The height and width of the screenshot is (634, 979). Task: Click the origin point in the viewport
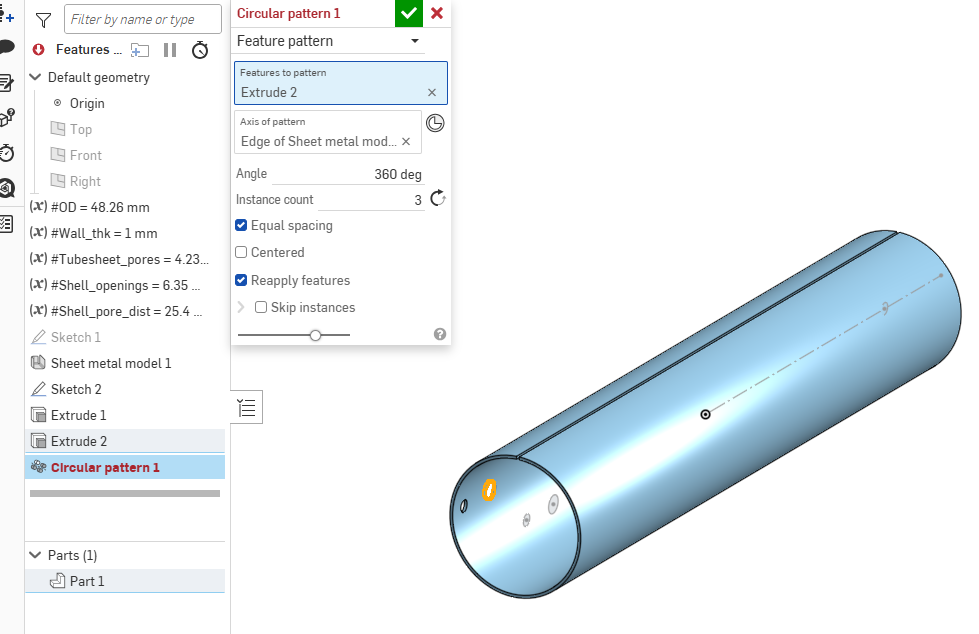pyautogui.click(x=706, y=414)
